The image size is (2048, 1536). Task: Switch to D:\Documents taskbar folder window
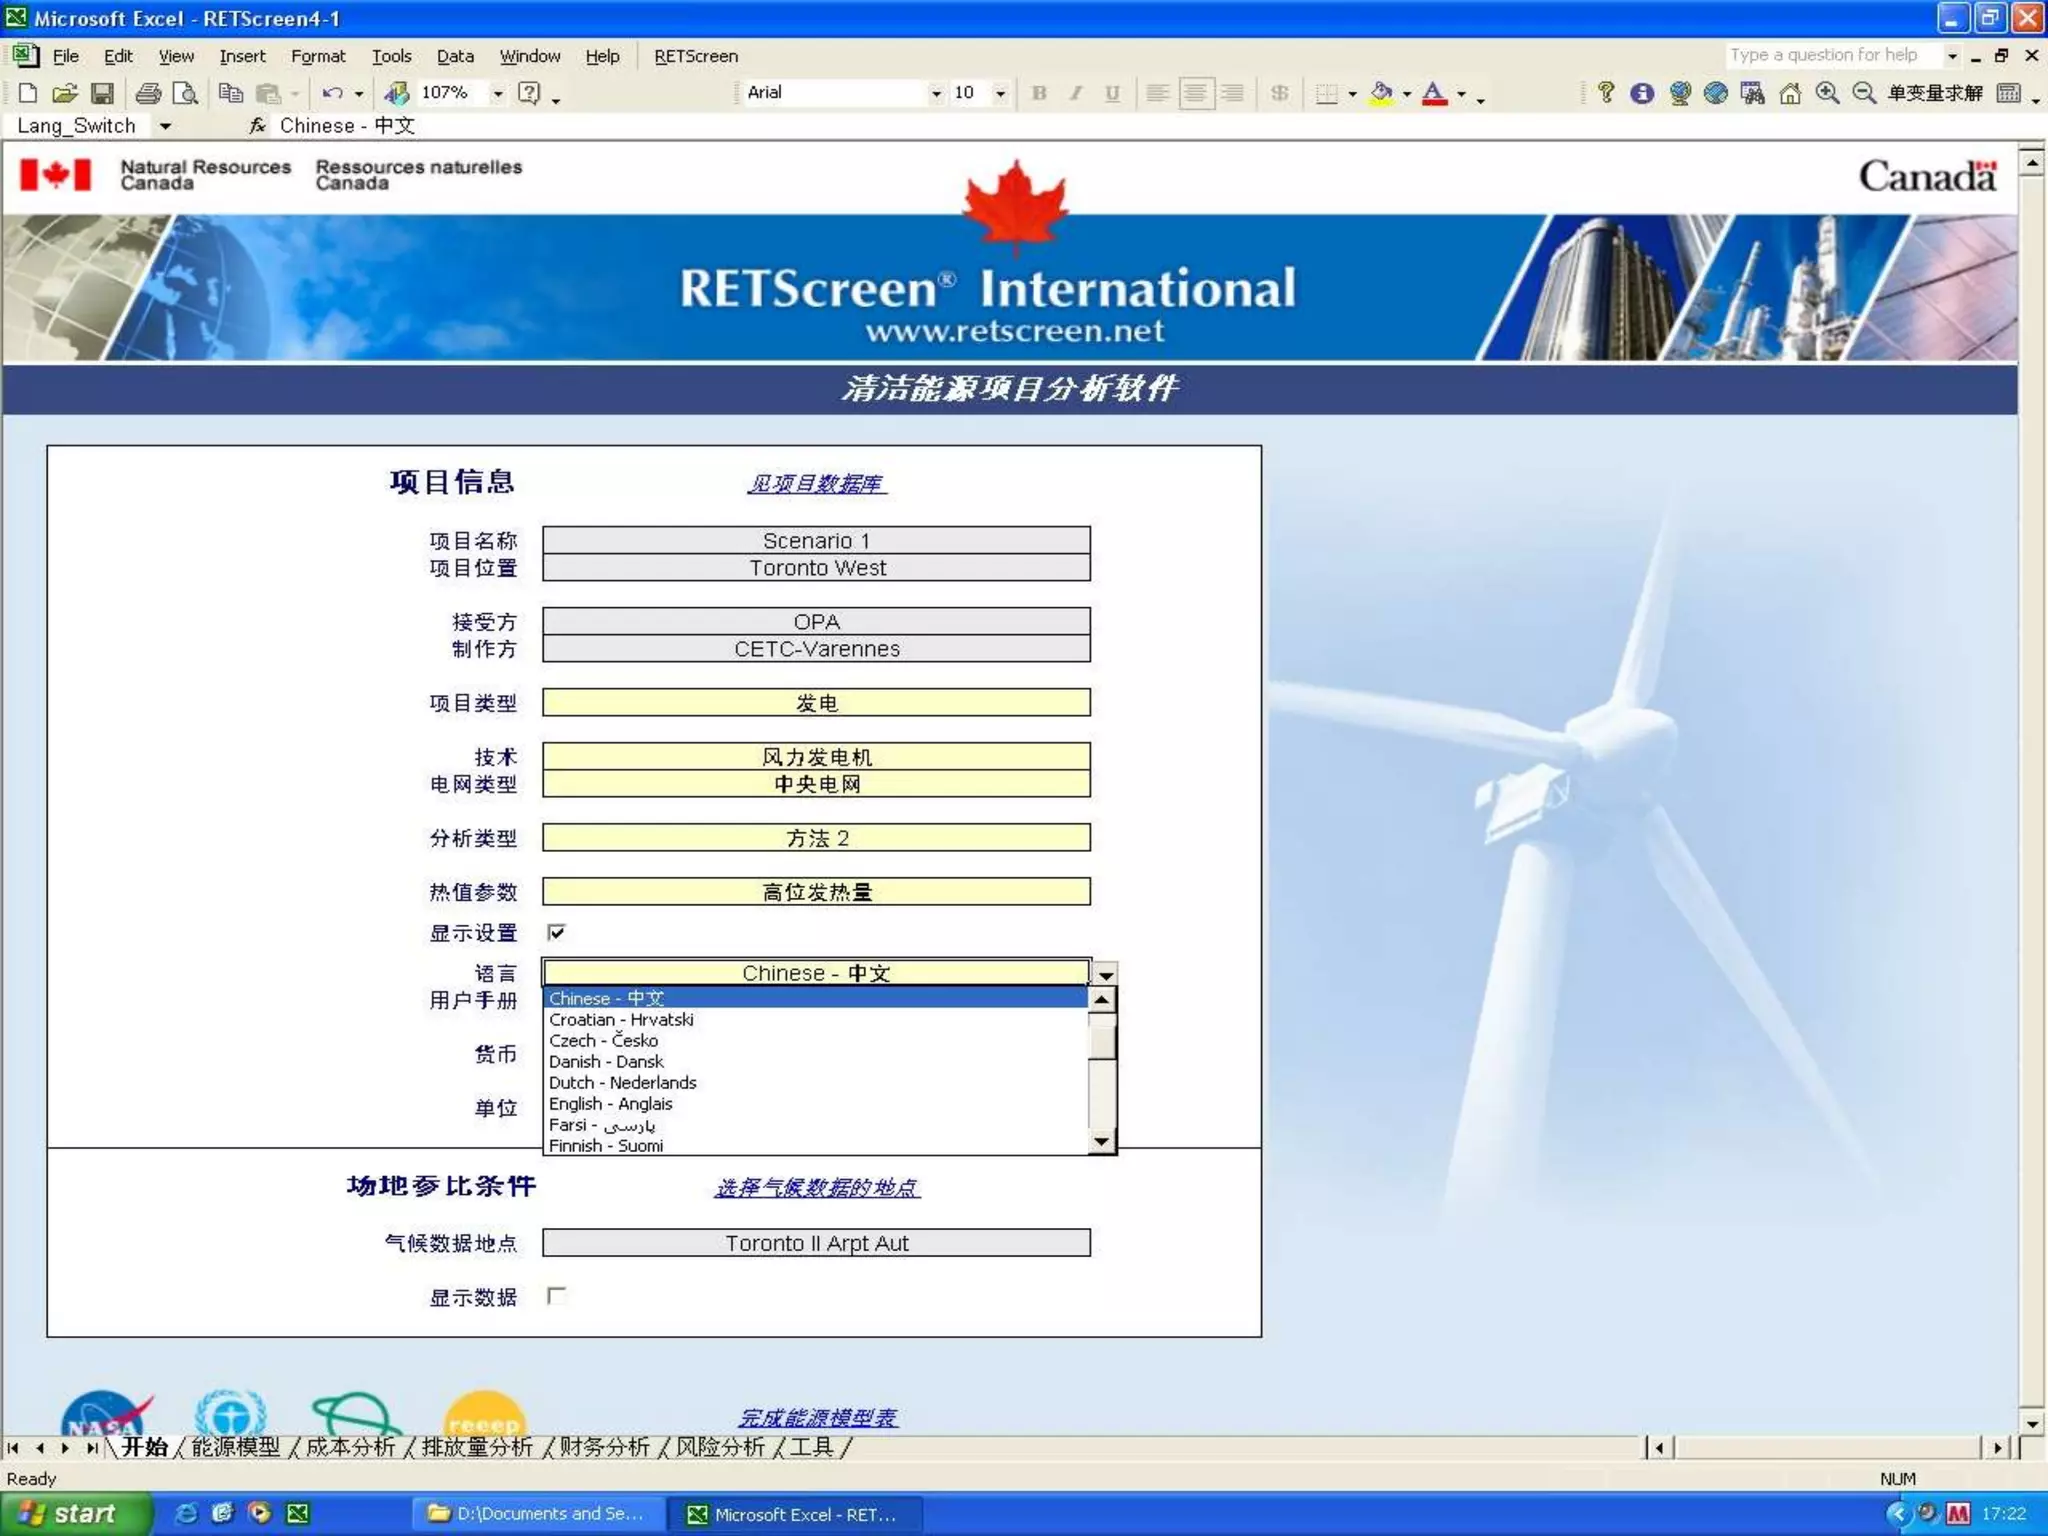click(x=537, y=1514)
